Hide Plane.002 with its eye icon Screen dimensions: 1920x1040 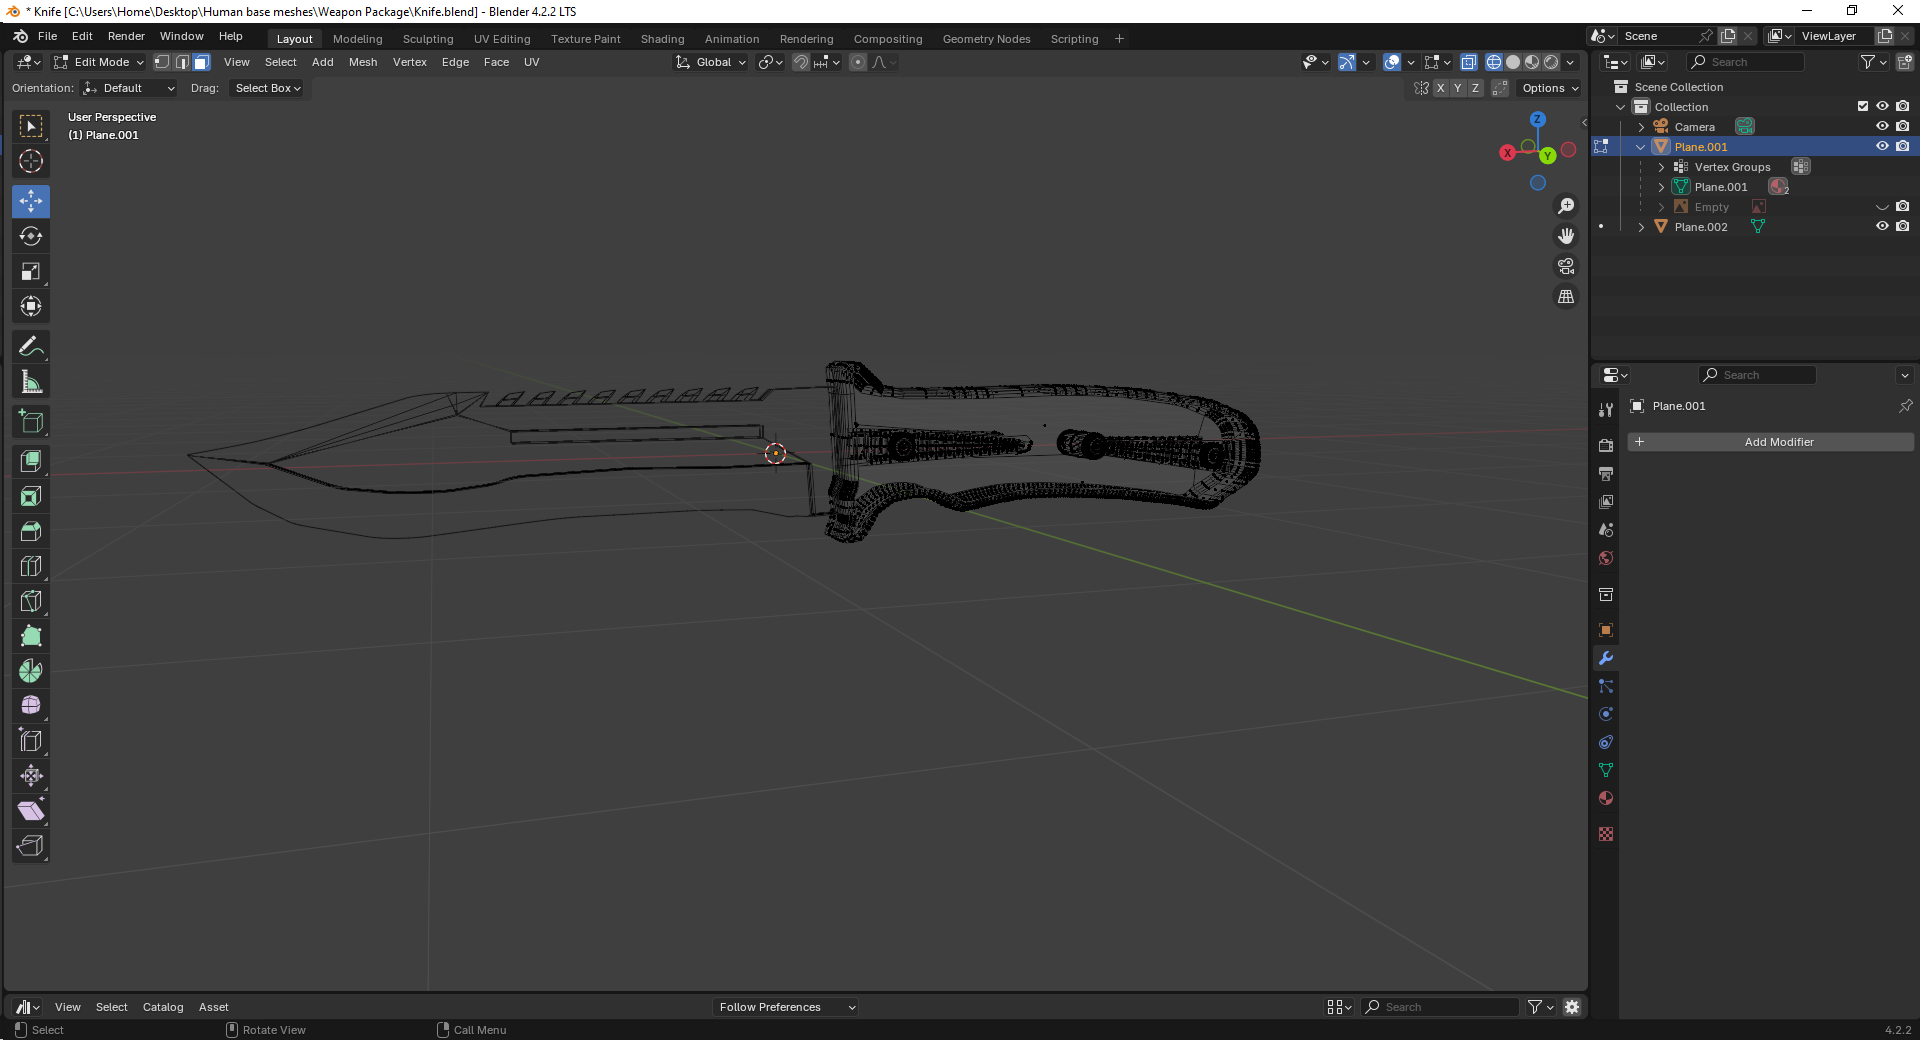click(1882, 227)
